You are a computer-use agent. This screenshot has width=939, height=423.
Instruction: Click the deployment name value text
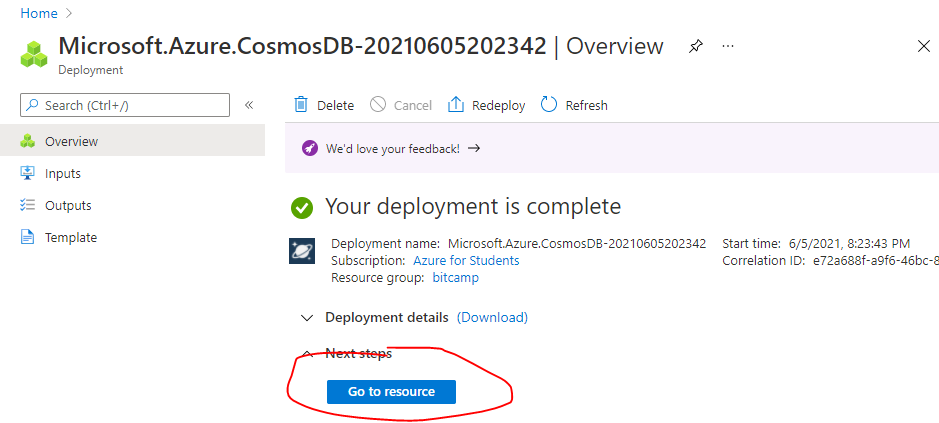pos(577,244)
